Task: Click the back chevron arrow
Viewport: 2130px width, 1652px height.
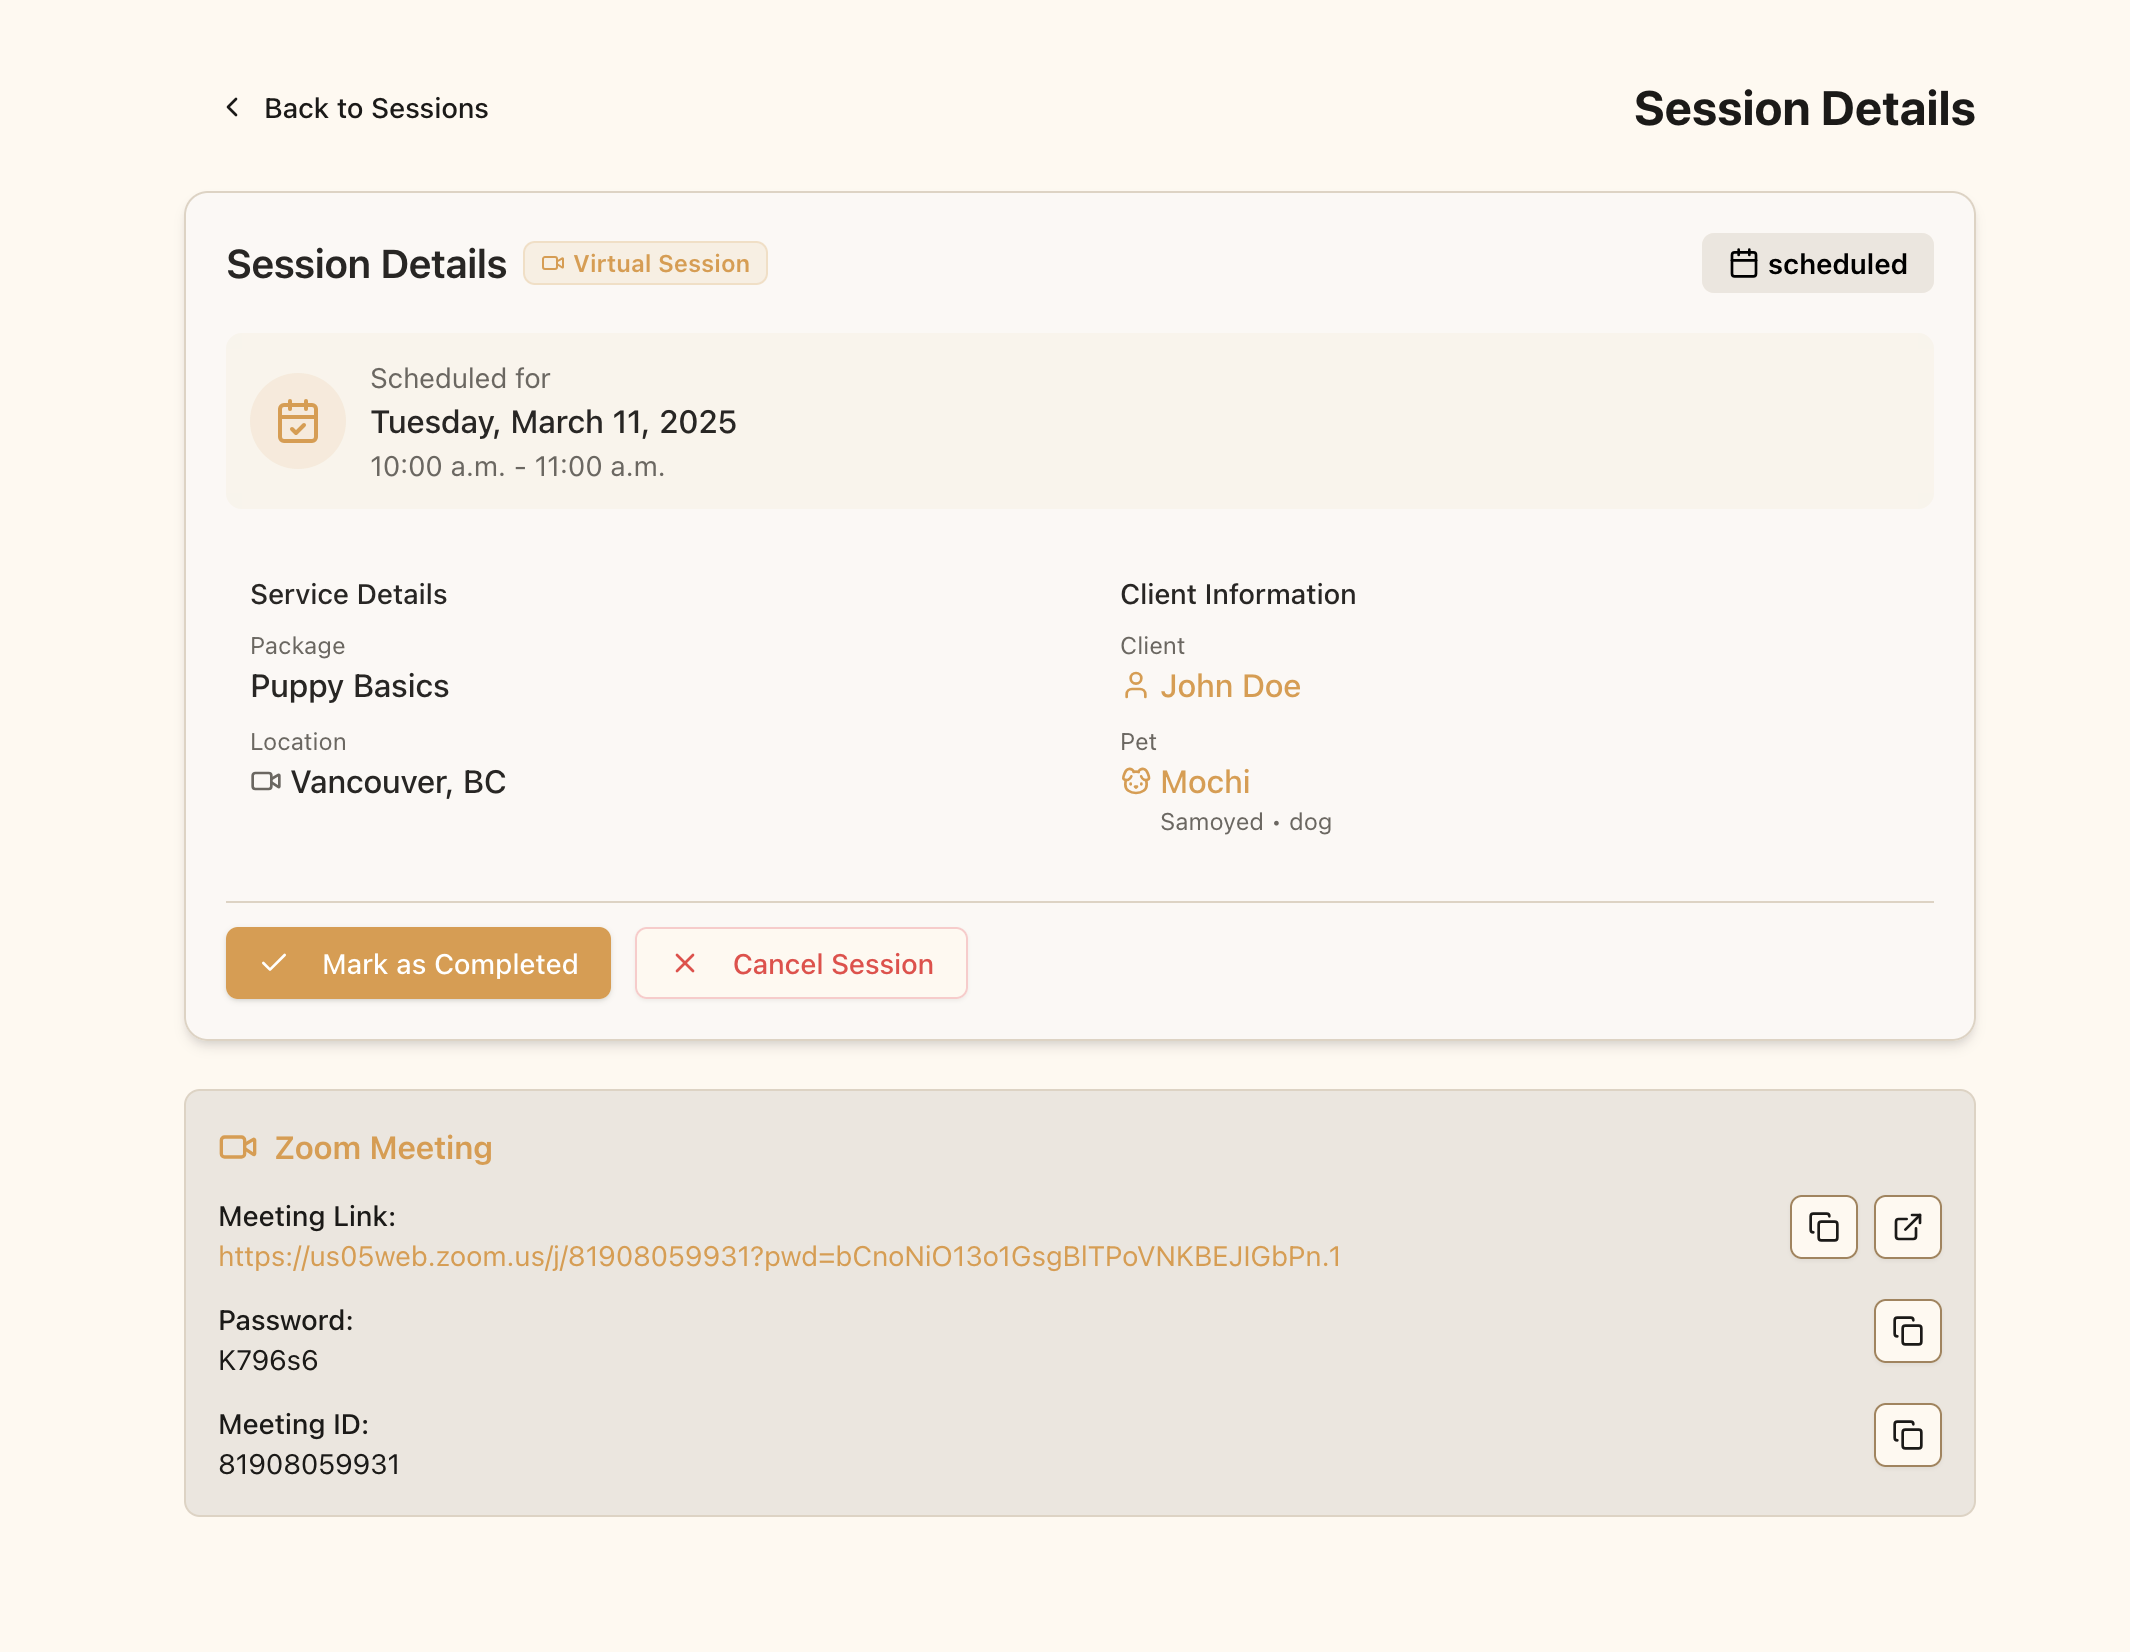Action: pos(233,107)
